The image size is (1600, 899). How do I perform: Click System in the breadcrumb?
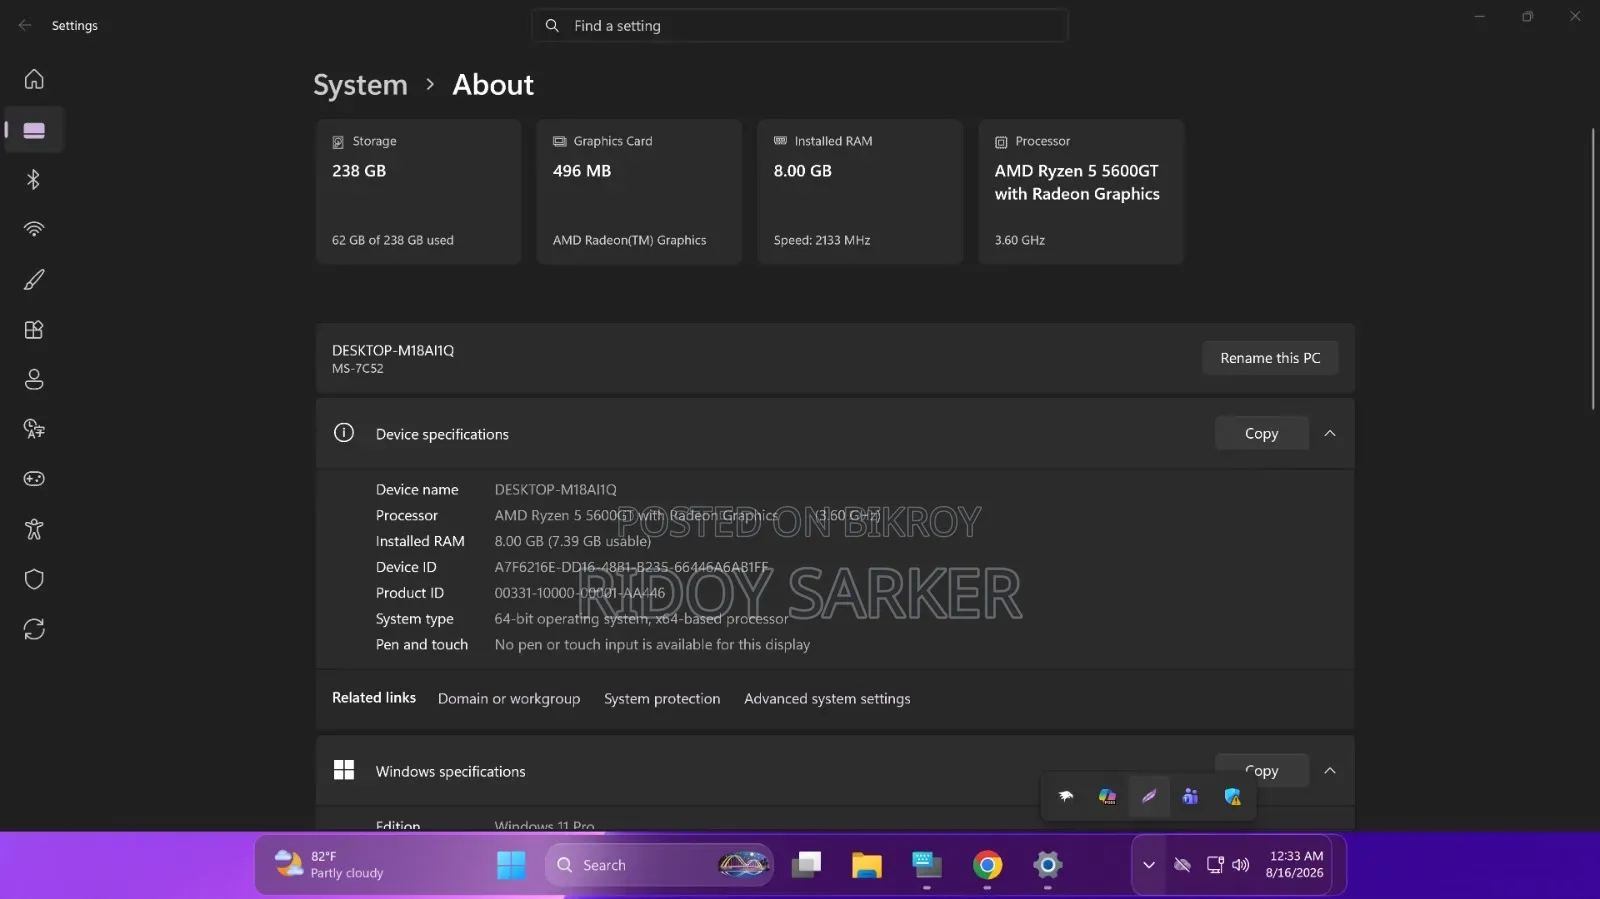coord(360,85)
